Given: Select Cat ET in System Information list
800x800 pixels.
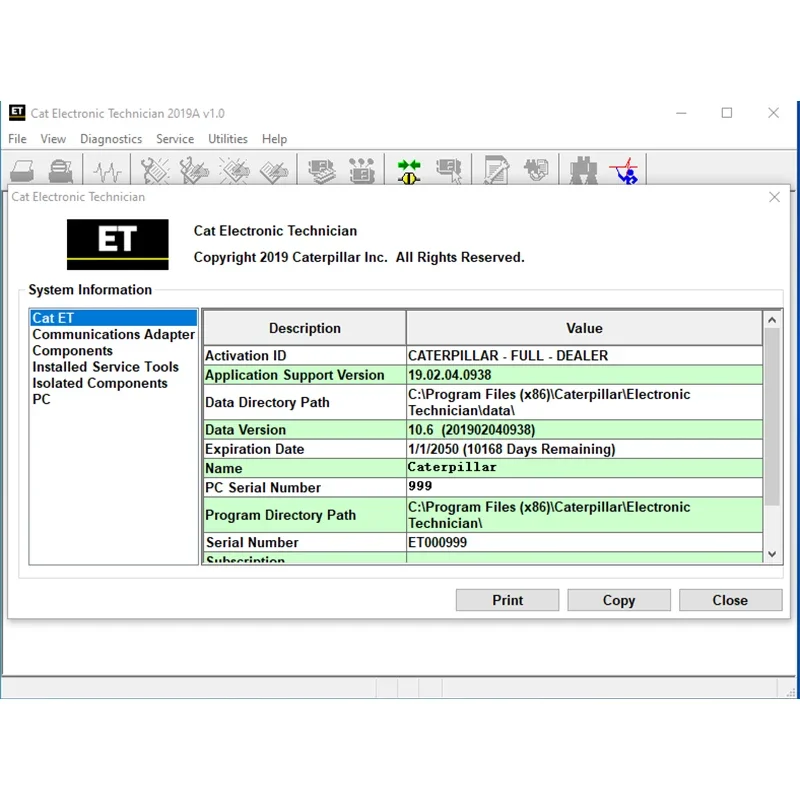Looking at the screenshot, I should [113, 318].
